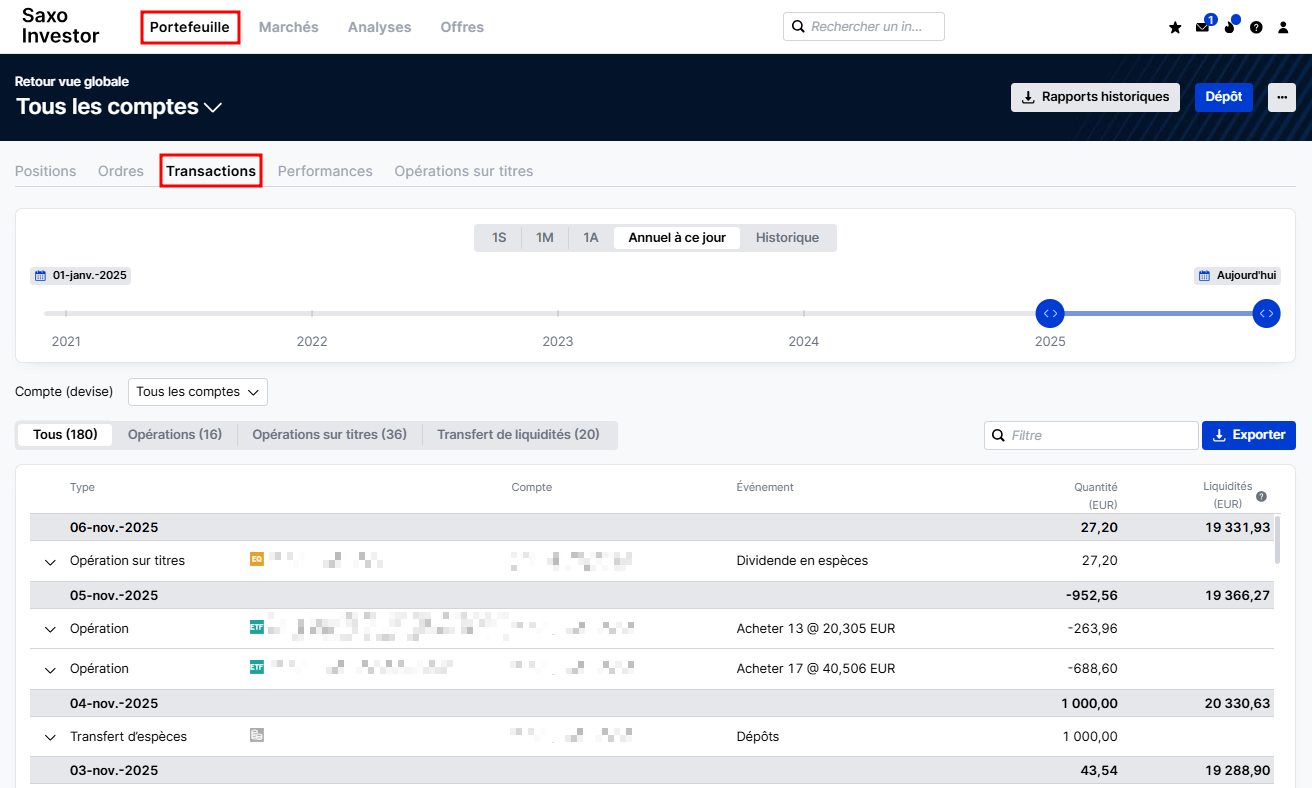Open the messages envelope icon
This screenshot has width=1312, height=788.
tap(1202, 28)
